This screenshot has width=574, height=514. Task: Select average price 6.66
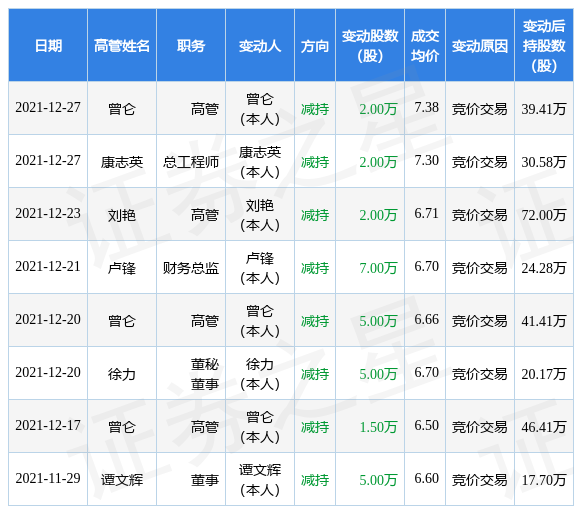[426, 319]
